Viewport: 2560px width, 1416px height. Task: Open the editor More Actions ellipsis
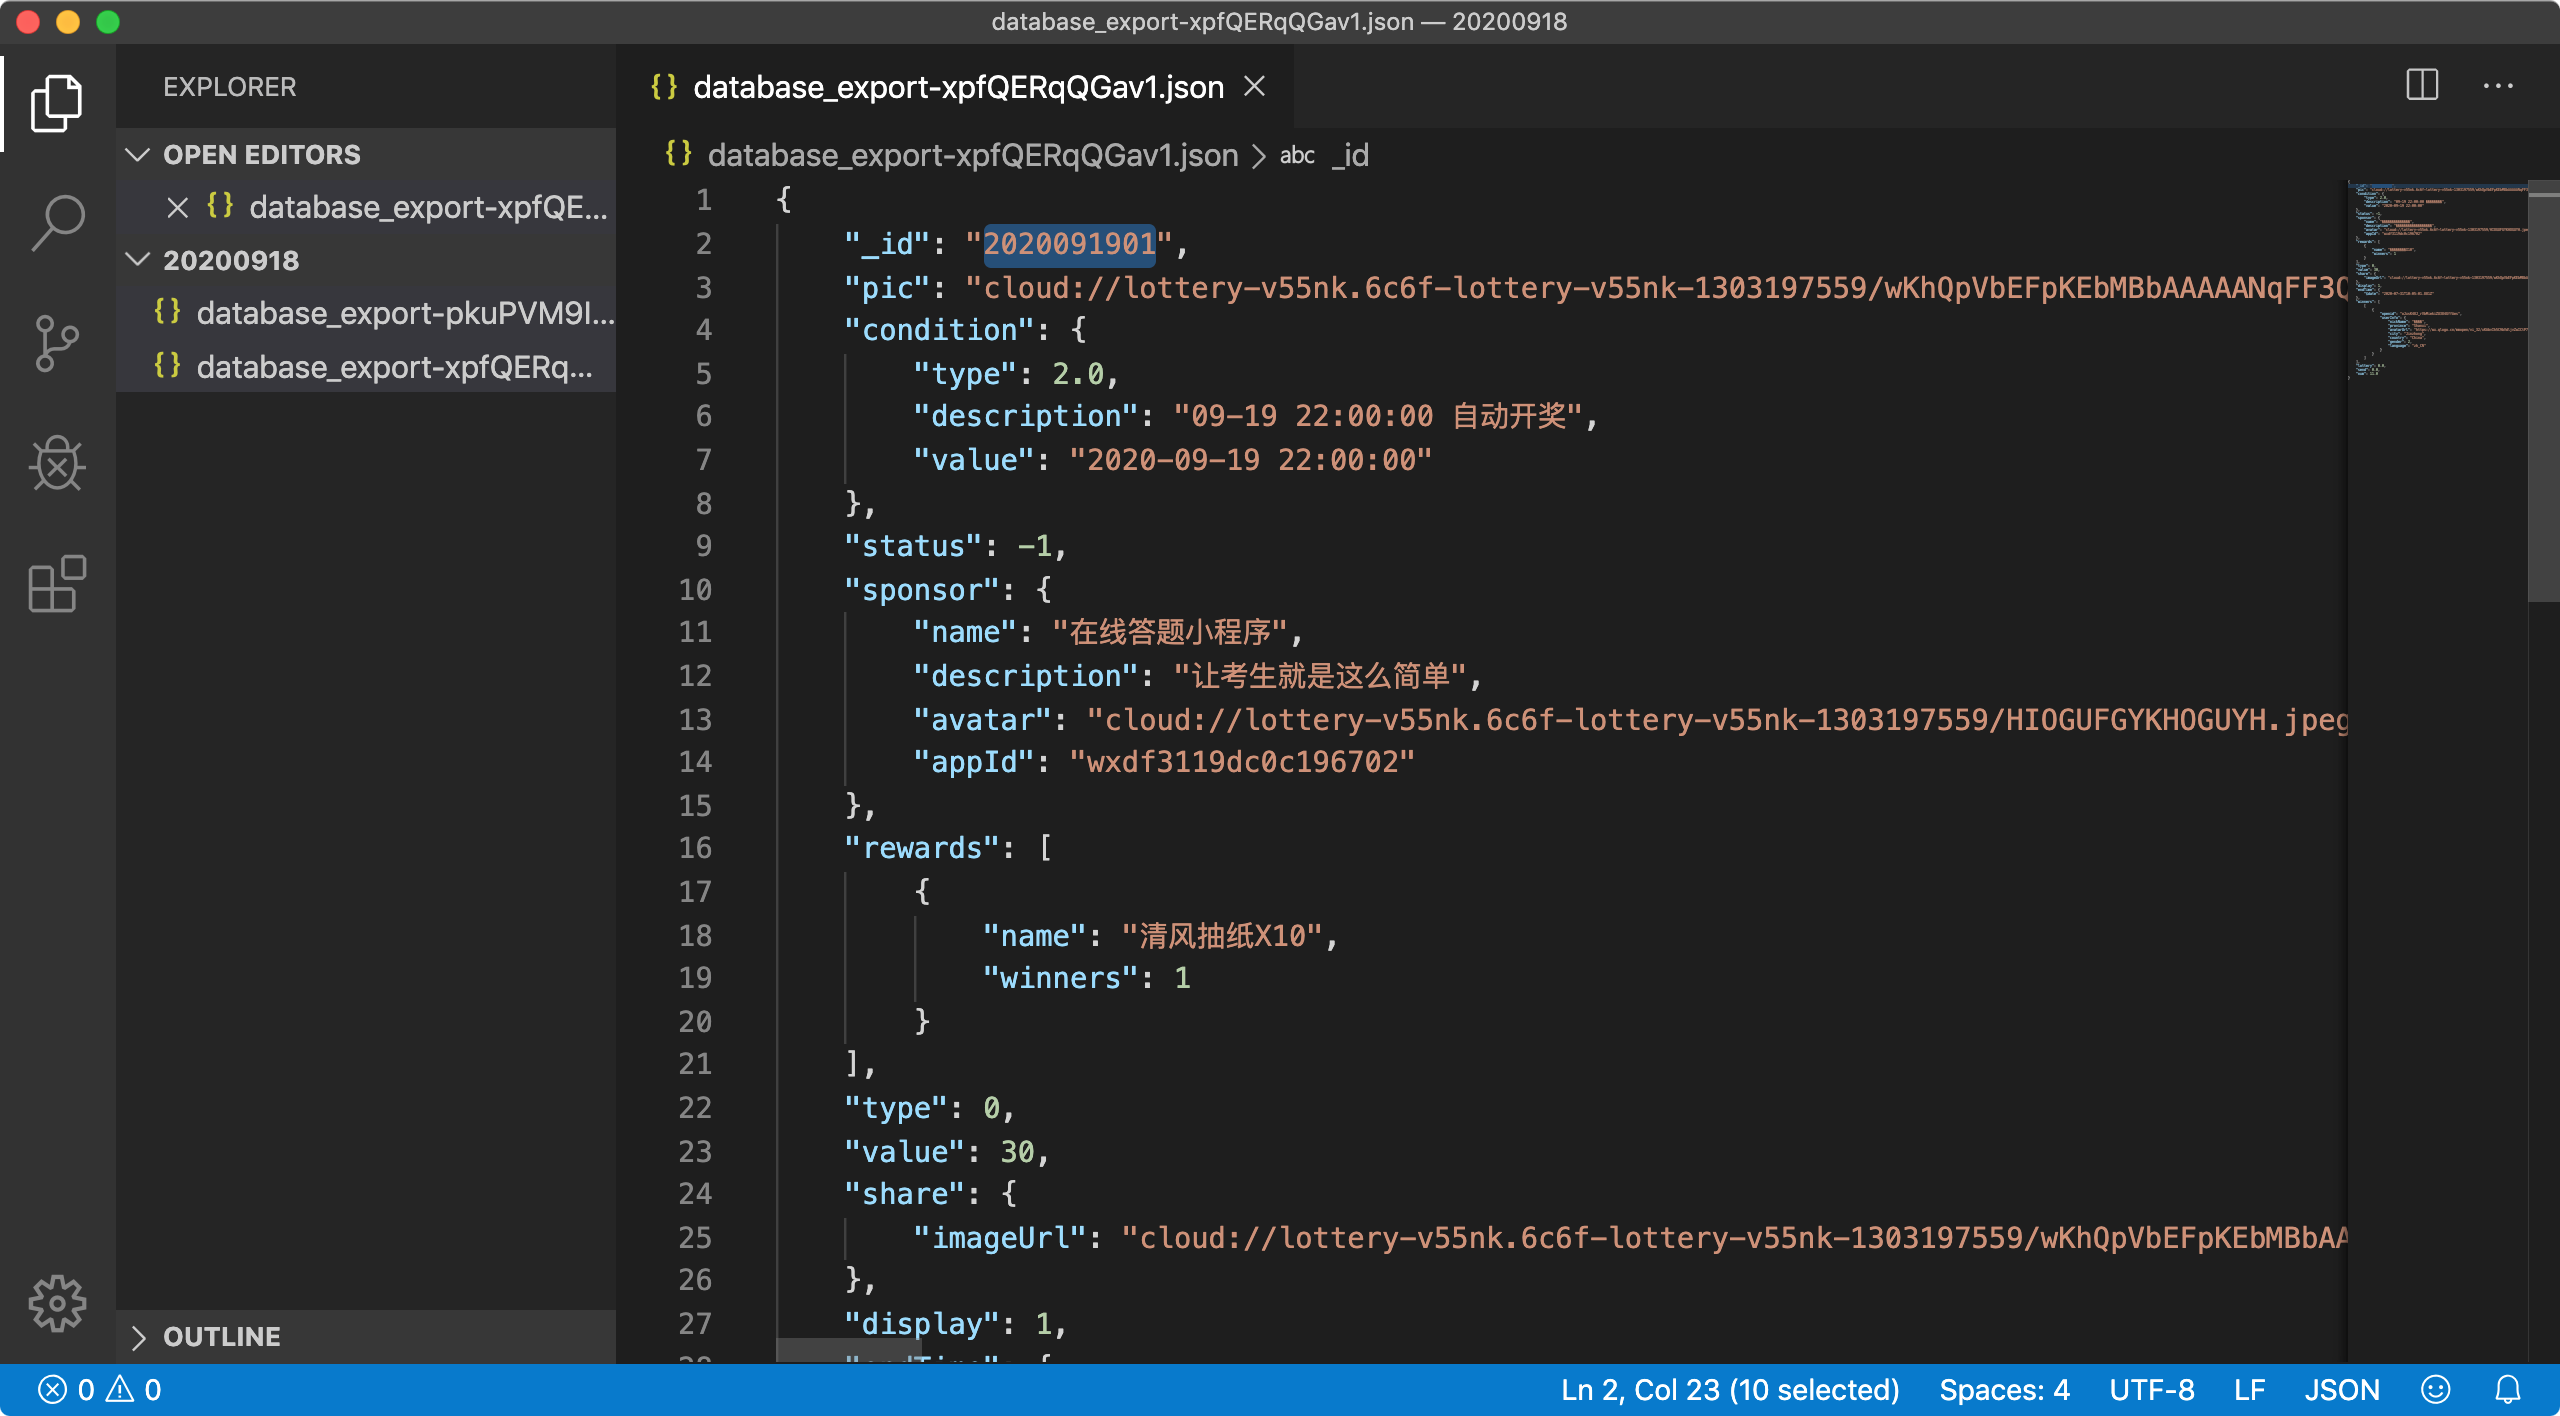[x=2497, y=86]
